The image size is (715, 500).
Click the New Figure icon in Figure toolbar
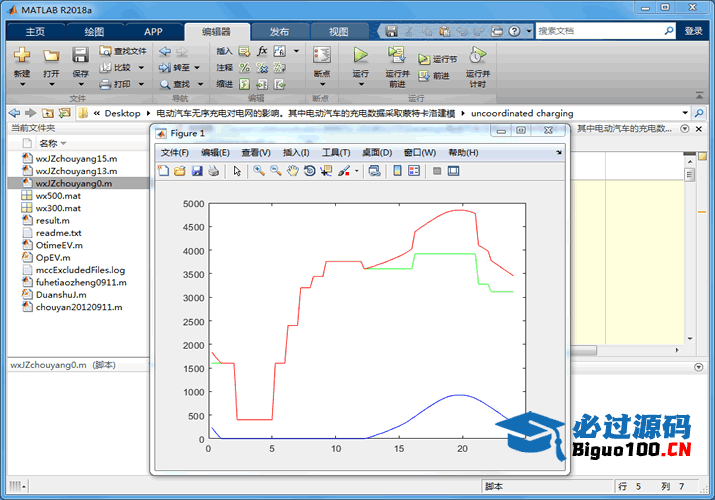pos(163,171)
